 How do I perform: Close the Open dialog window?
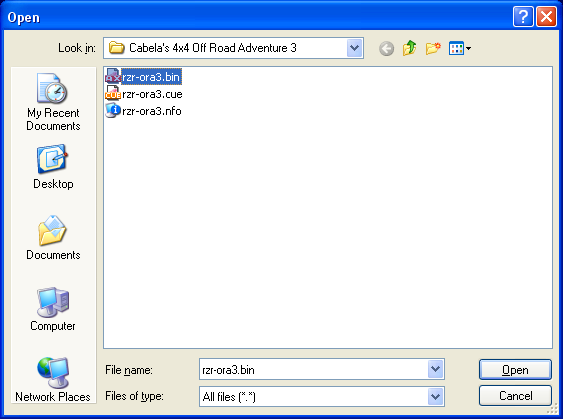[x=546, y=17]
